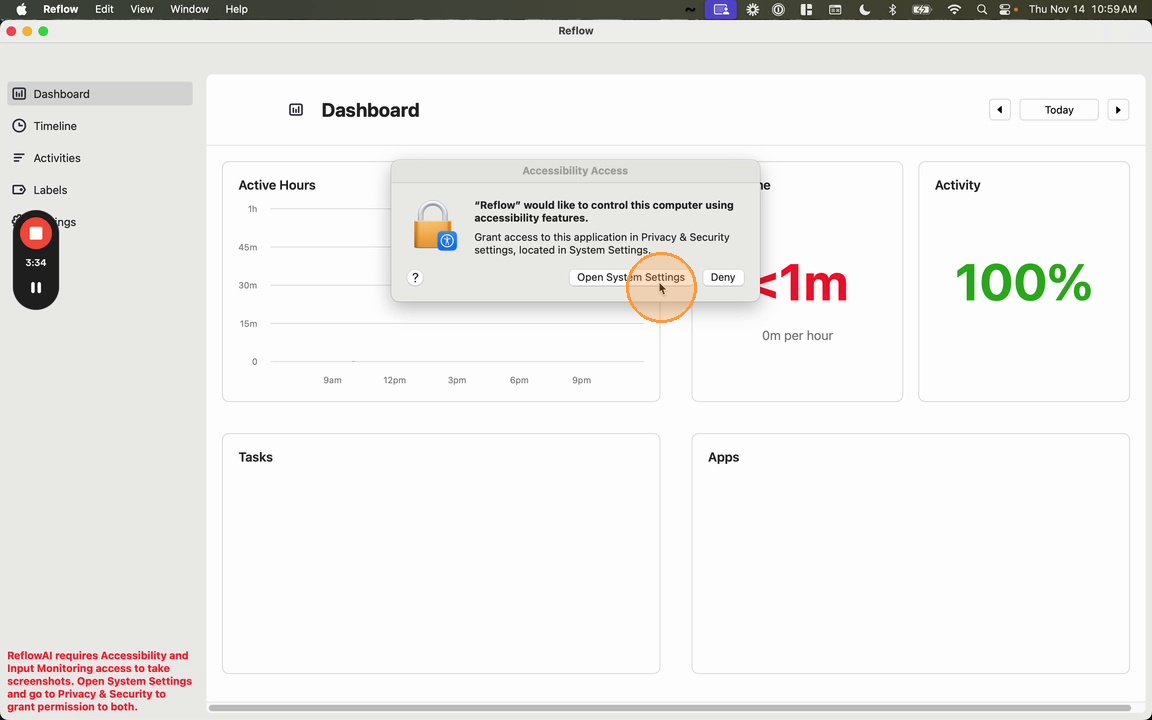Click the green 100% activity value
The width and height of the screenshot is (1152, 720).
click(1023, 283)
